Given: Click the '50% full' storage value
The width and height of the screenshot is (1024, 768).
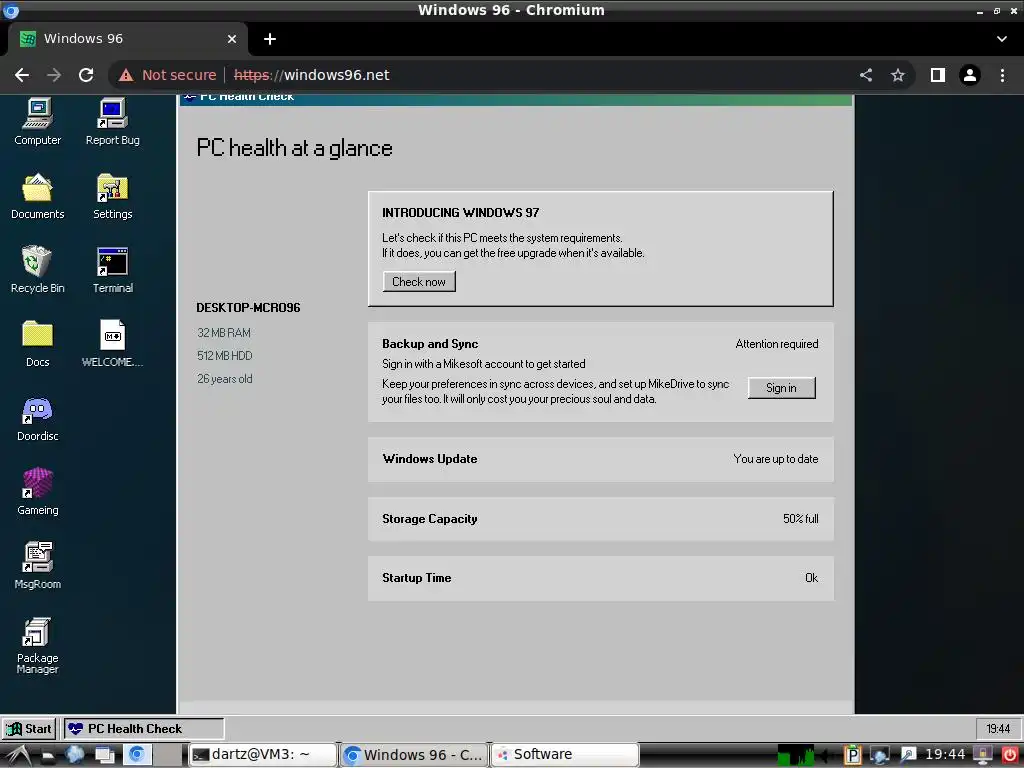Looking at the screenshot, I should coord(801,519).
